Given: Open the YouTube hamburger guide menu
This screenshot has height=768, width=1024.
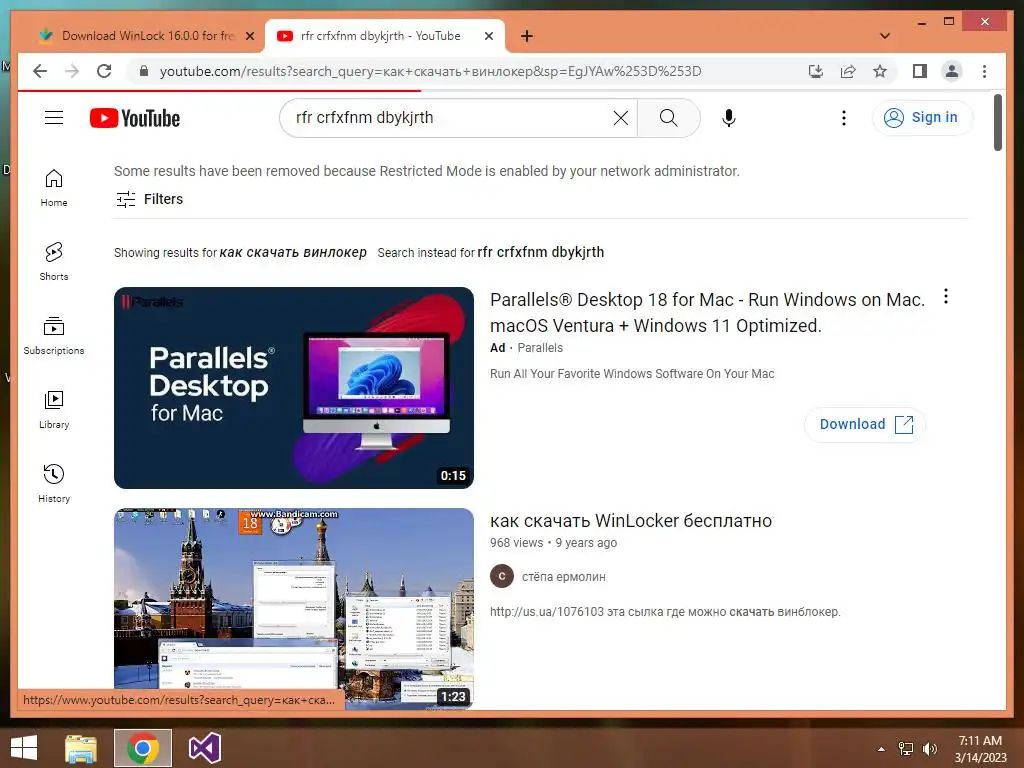Looking at the screenshot, I should (54, 118).
